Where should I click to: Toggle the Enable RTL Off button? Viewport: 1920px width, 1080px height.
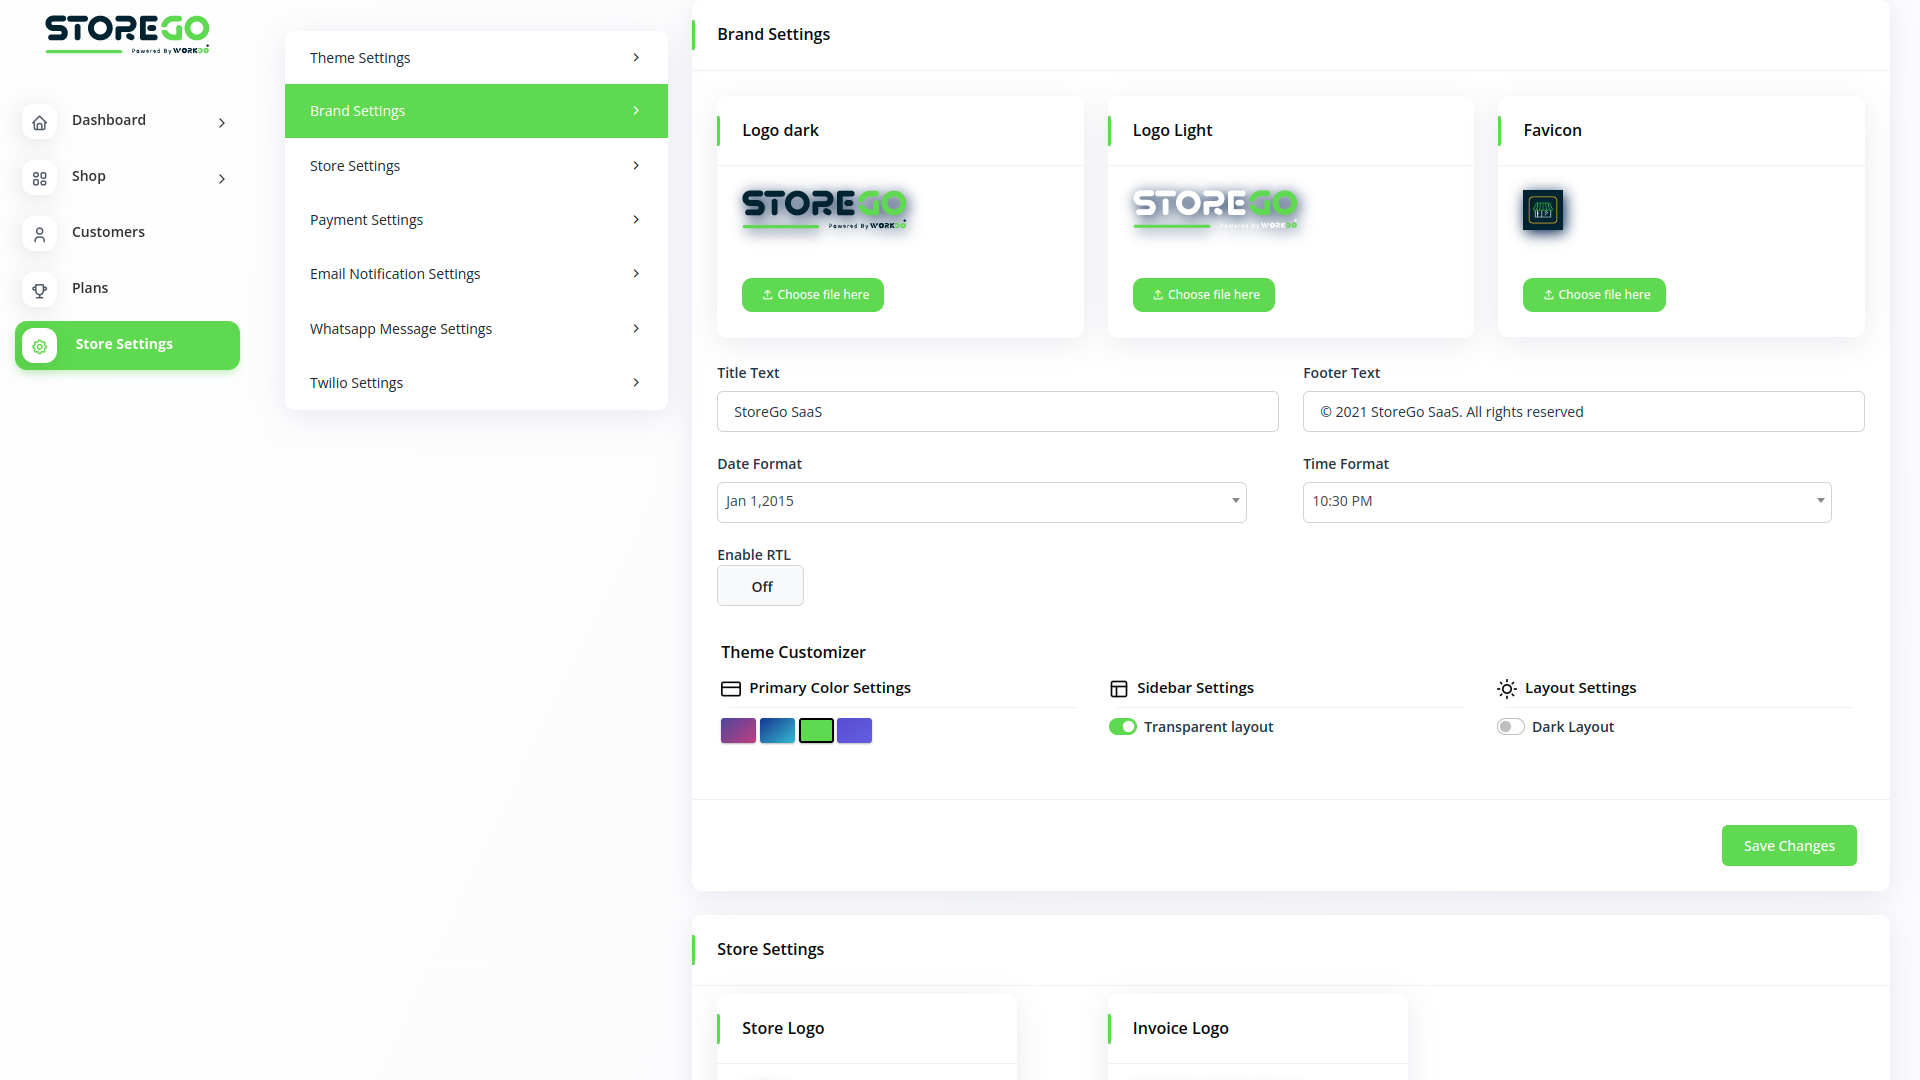760,586
